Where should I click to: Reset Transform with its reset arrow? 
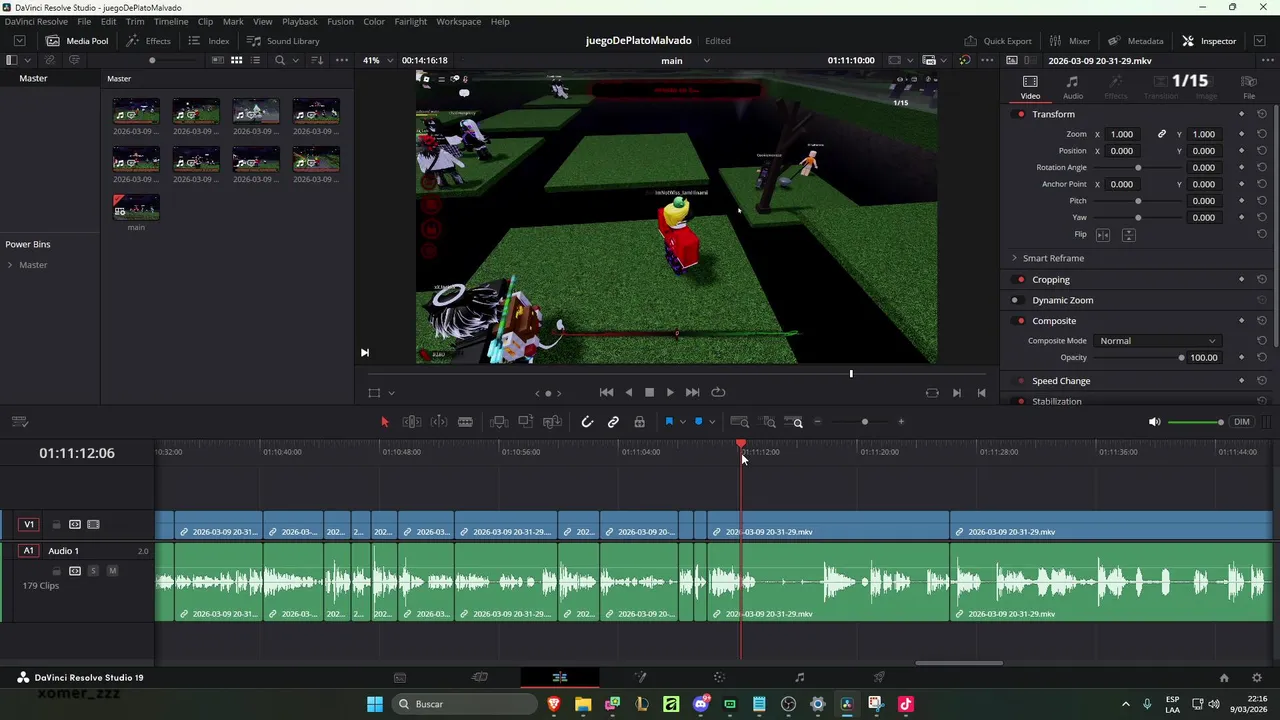1262,114
